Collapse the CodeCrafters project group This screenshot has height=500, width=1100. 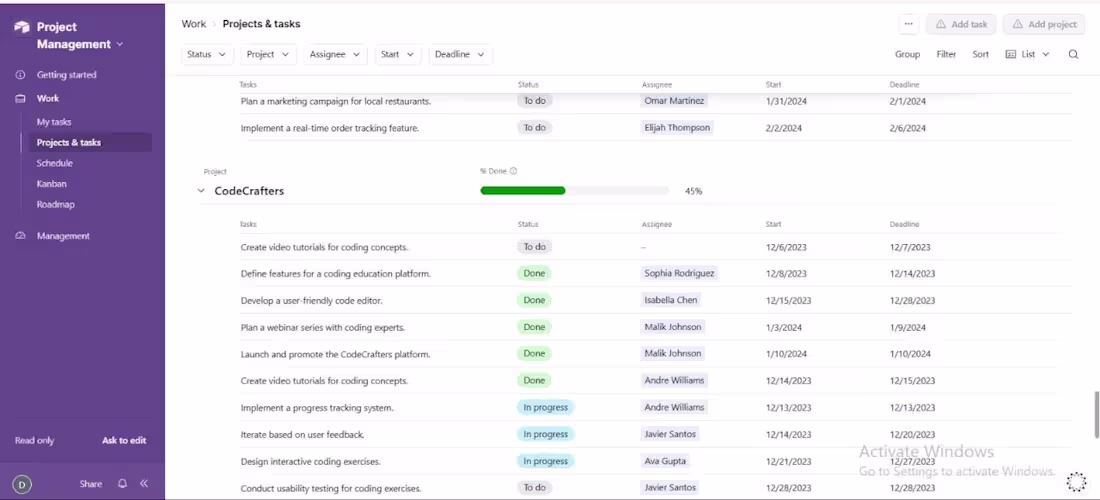pos(201,191)
